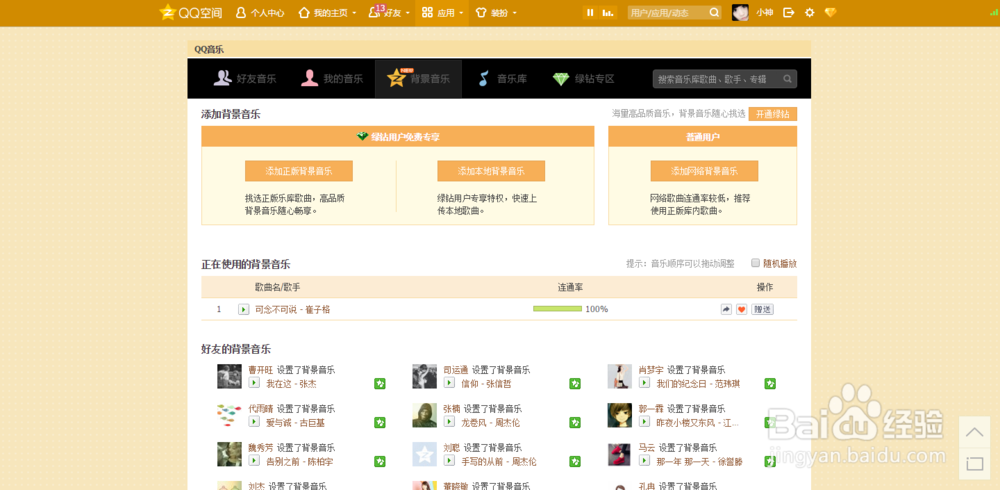Image resolution: width=1000 pixels, height=490 pixels.
Task: Play 龙卷风 - 周杰伦
Action: [x=449, y=422]
